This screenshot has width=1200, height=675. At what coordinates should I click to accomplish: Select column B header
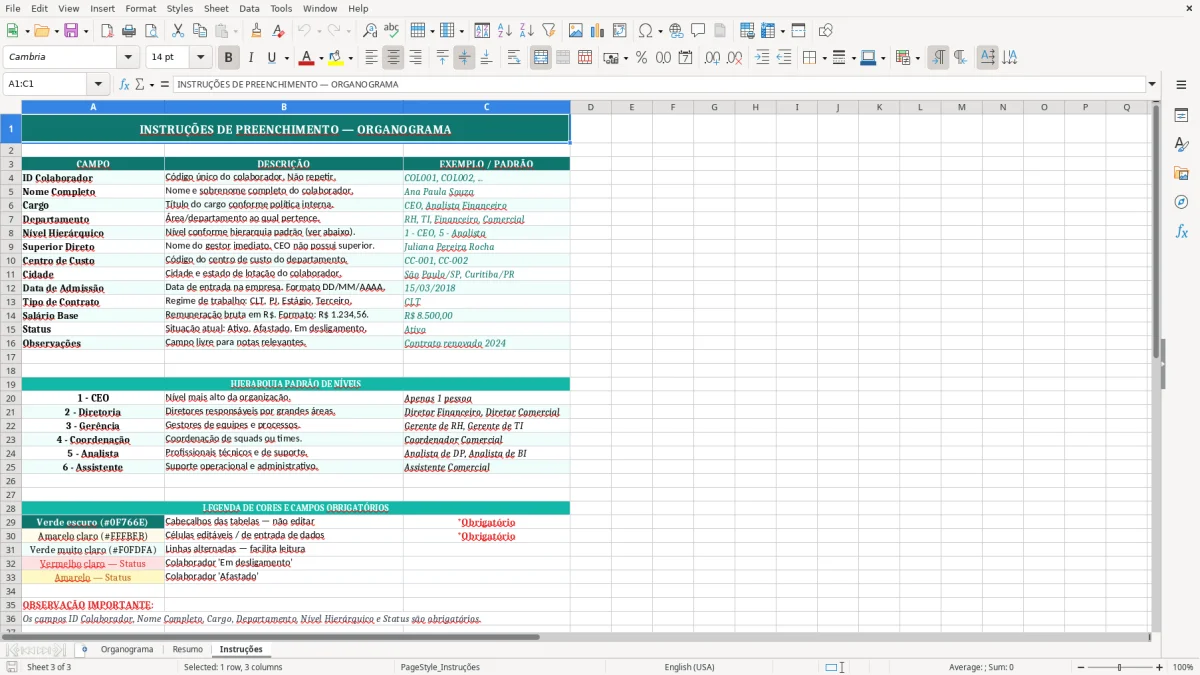click(x=284, y=107)
